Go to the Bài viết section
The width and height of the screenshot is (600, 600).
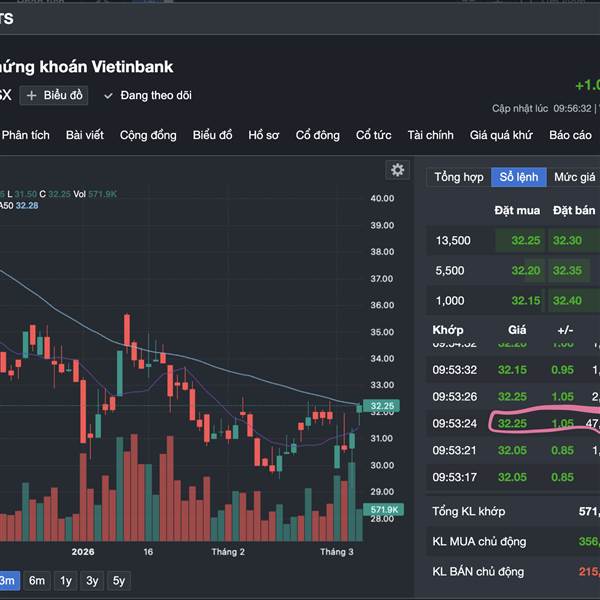click(x=85, y=135)
